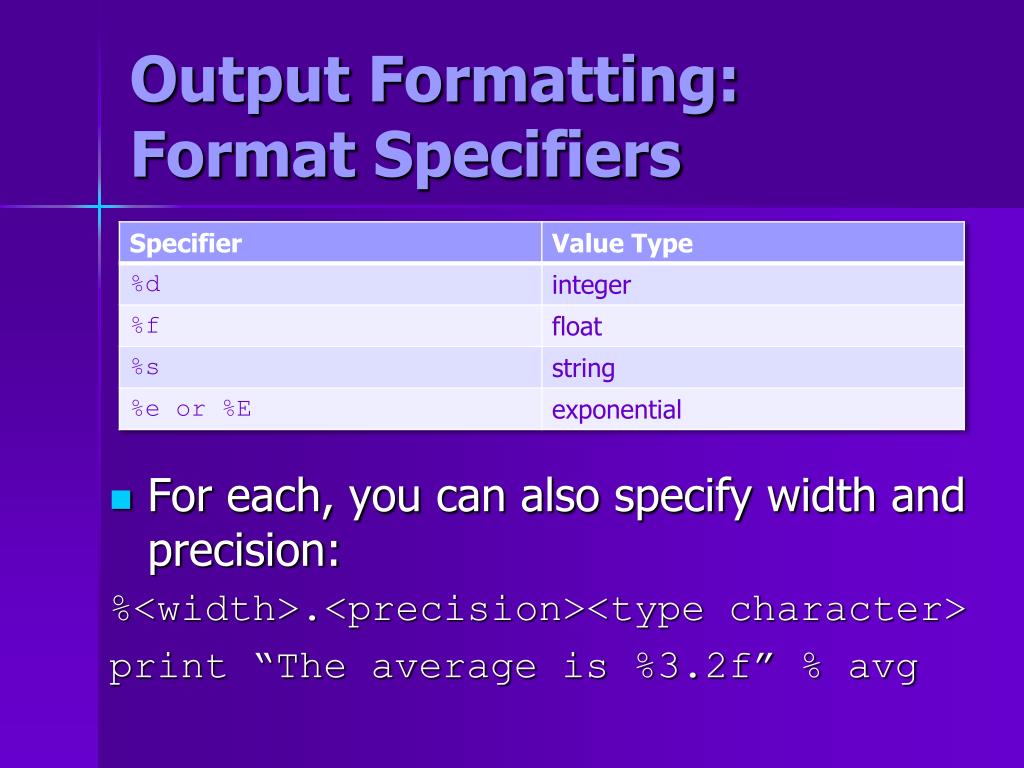Viewport: 1024px width, 768px height.
Task: Select the %s specifier cell
Action: 330,367
